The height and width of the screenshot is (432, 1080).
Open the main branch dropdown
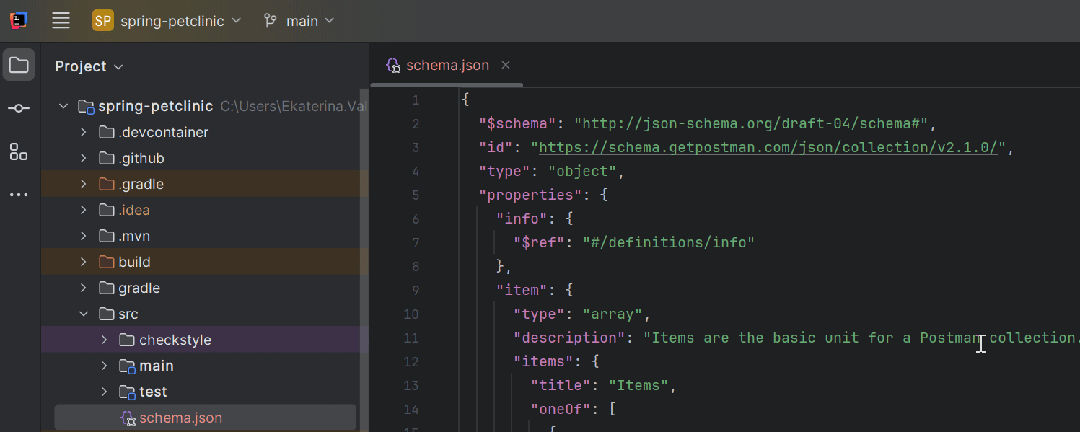pos(299,21)
